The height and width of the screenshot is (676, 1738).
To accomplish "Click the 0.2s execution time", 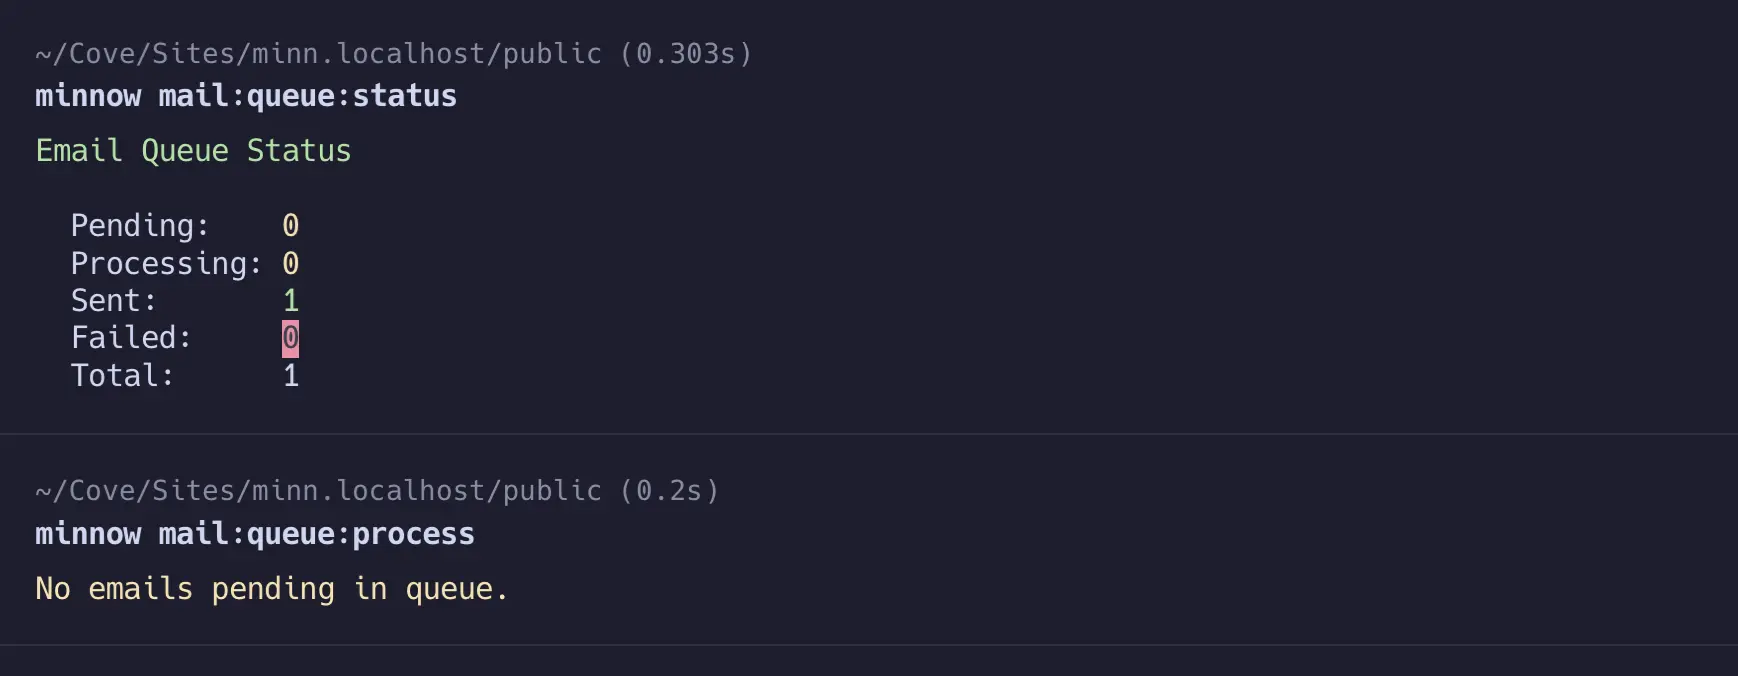I will [x=669, y=491].
